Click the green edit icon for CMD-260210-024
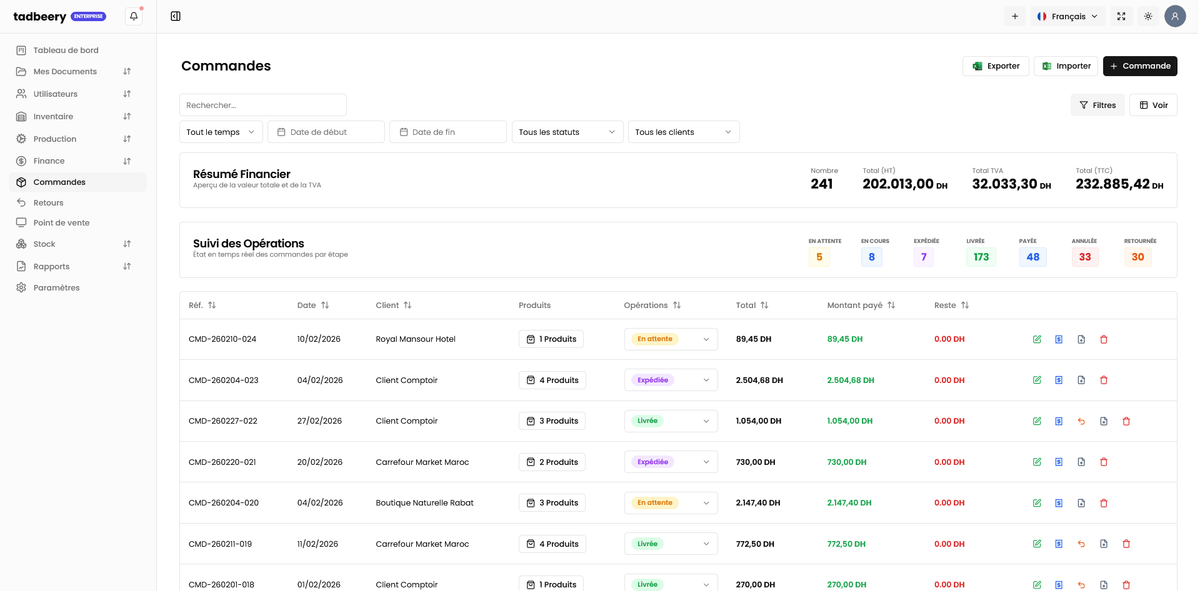Screen dimensions: 1200x591 (1037, 340)
